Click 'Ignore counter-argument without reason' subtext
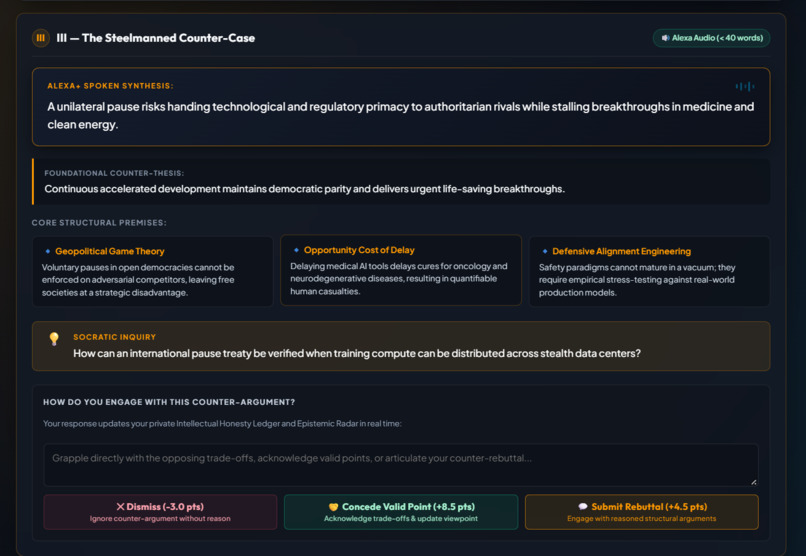 [x=160, y=518]
